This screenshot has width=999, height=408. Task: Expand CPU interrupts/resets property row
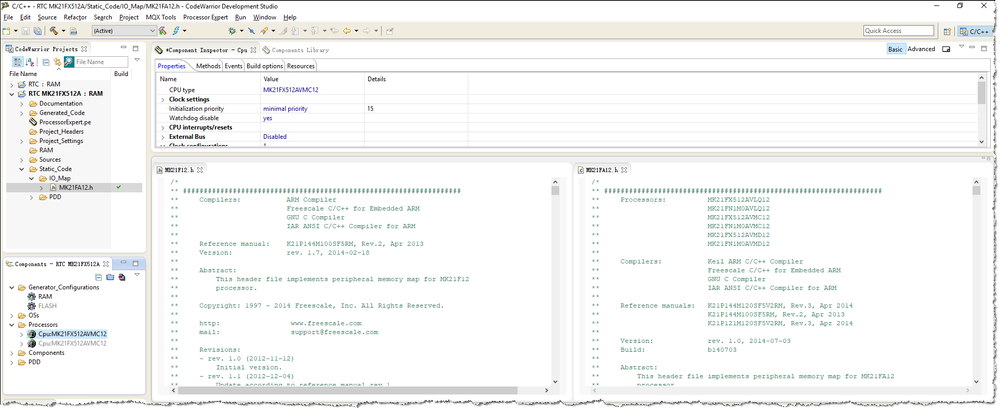(162, 128)
